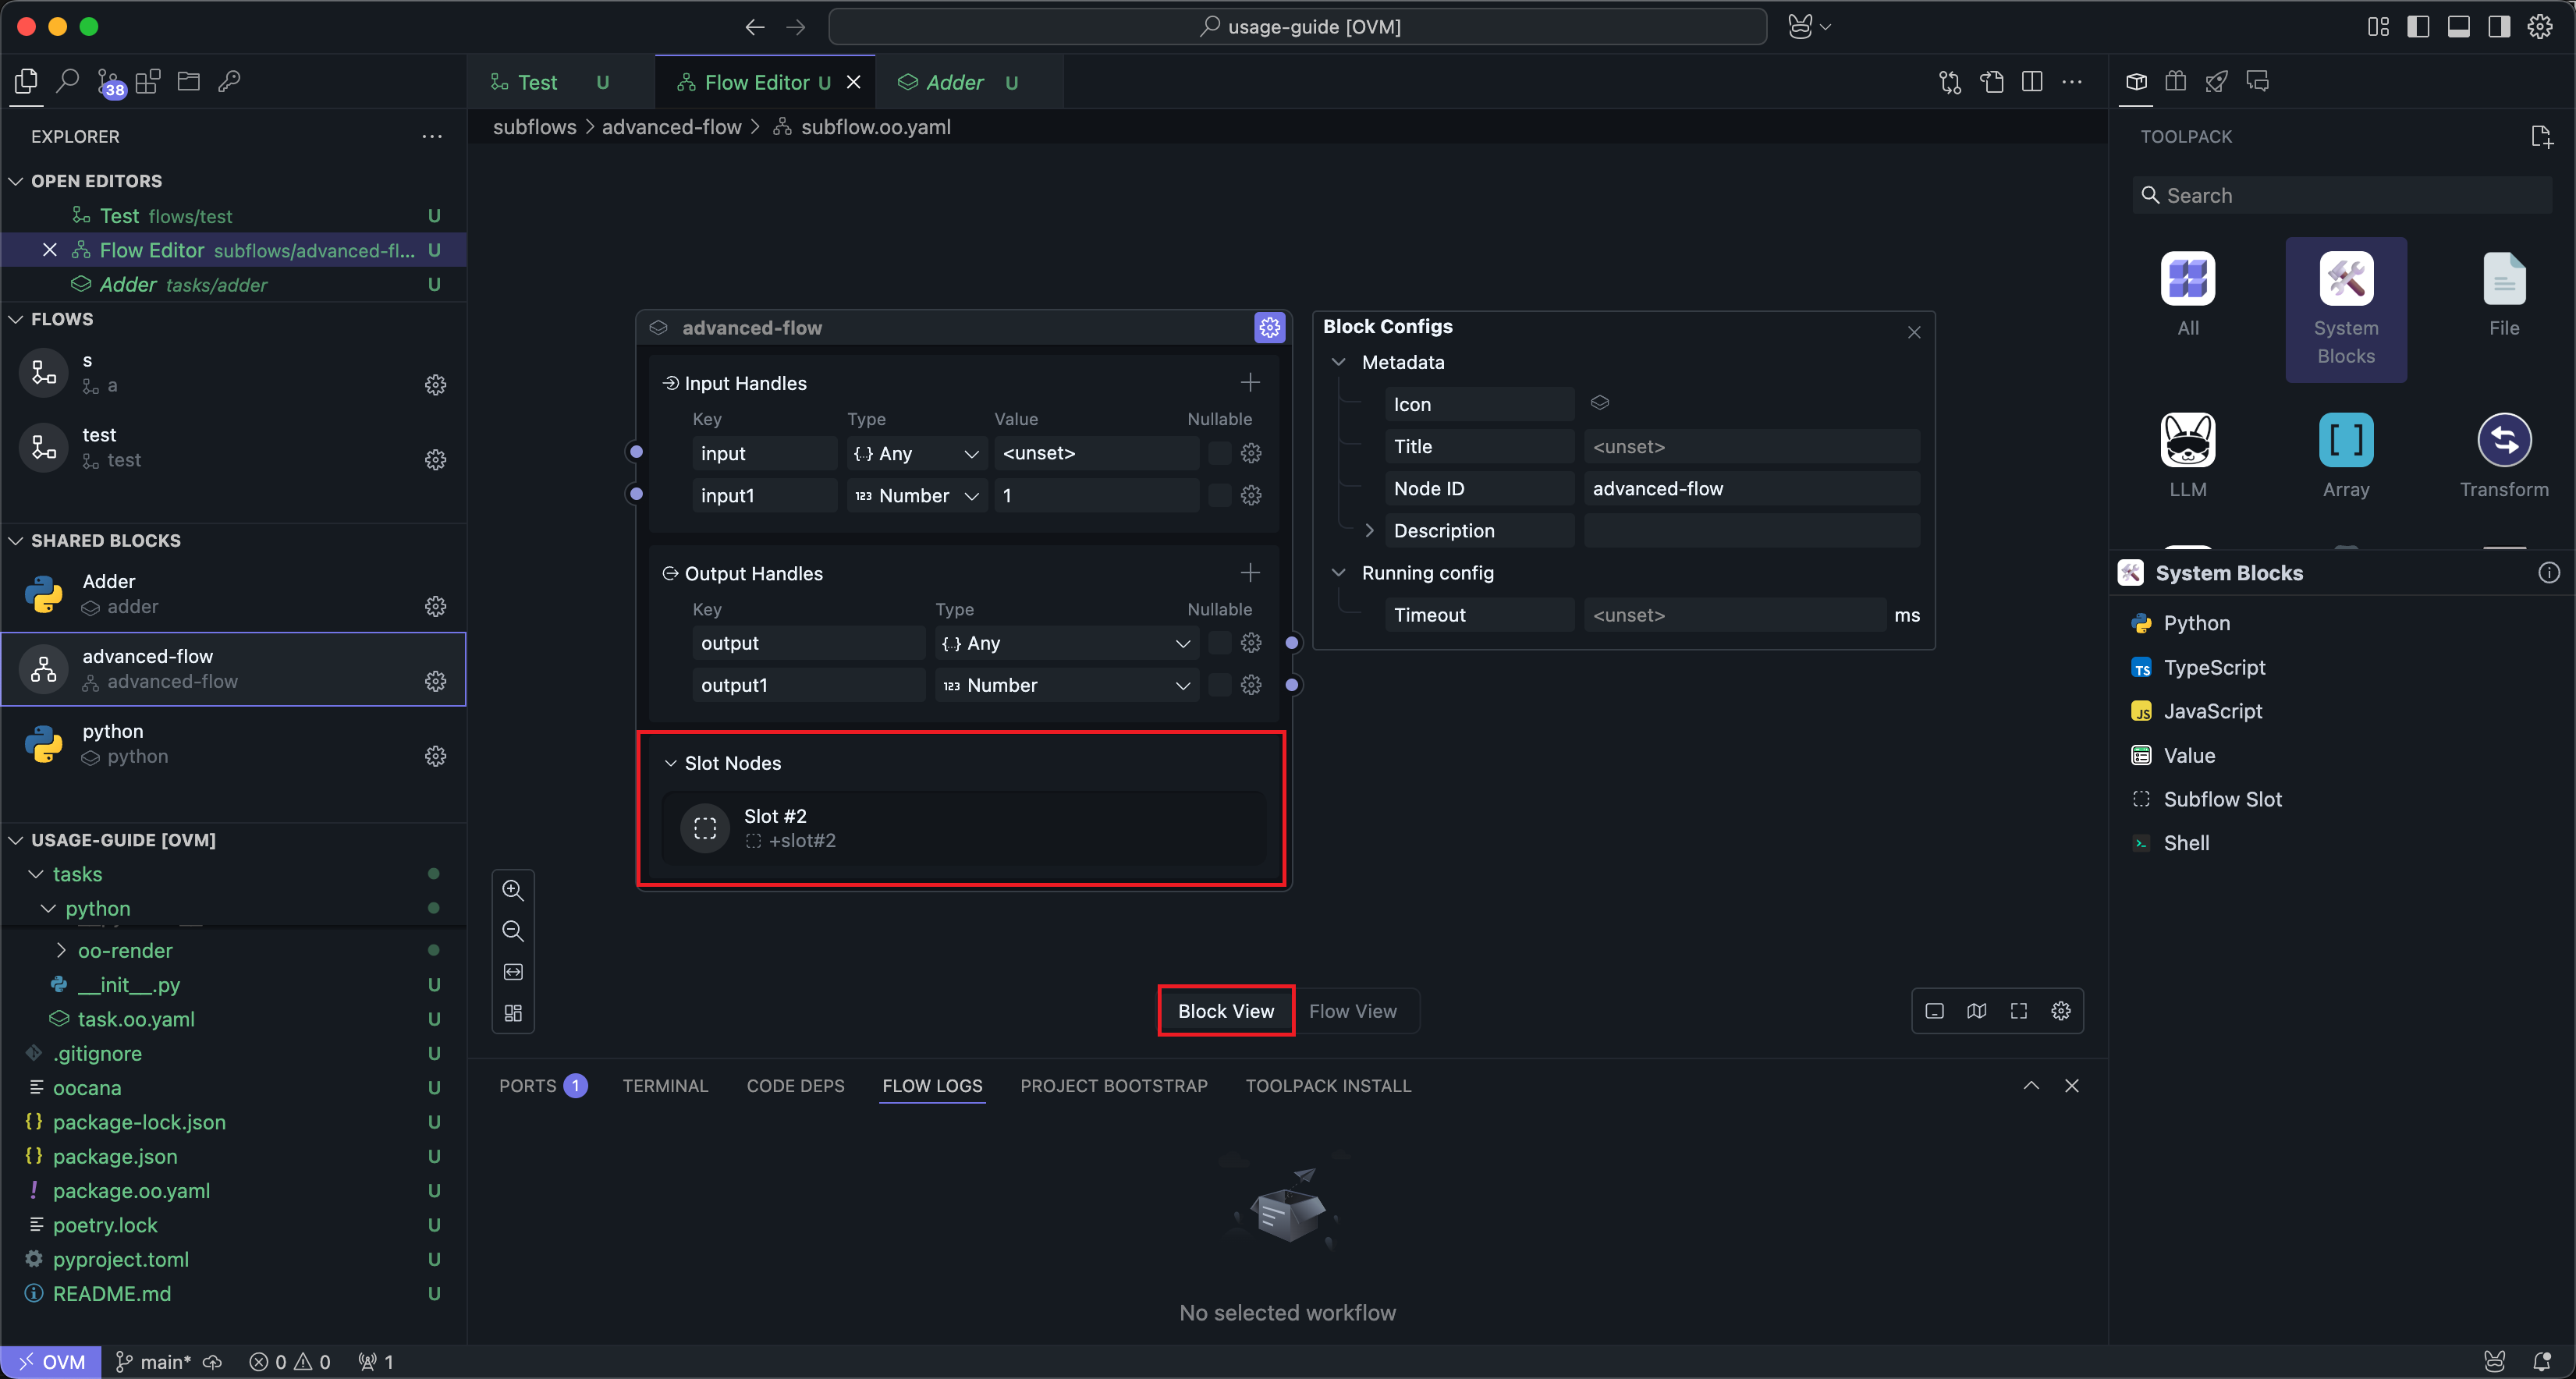Open settings gear for Adder shared block
Screen dimensions: 2576x1379
click(435, 606)
